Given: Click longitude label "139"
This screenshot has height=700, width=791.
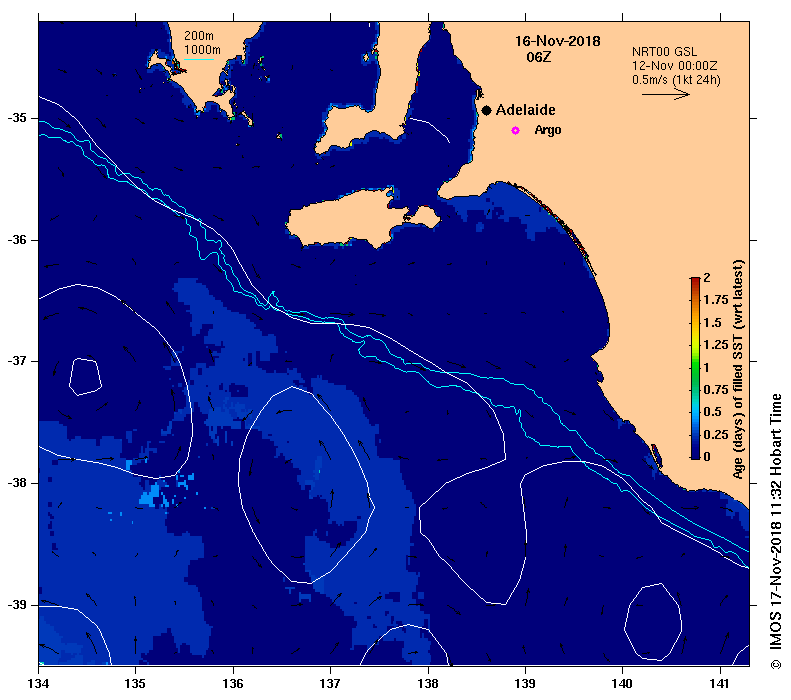Looking at the screenshot, I should pos(525,684).
